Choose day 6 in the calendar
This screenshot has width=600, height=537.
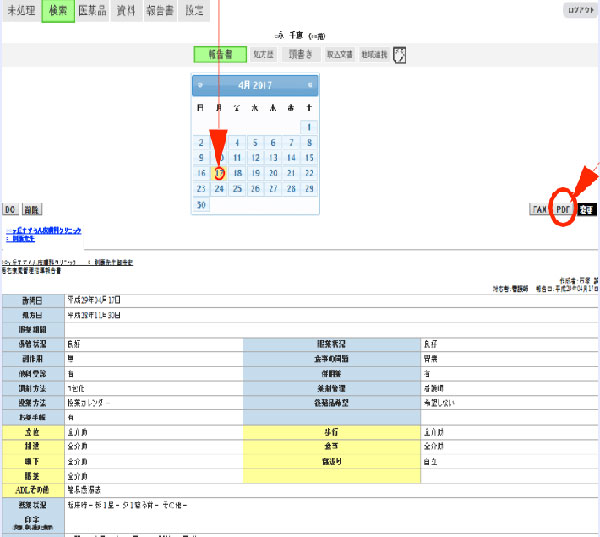click(x=273, y=143)
